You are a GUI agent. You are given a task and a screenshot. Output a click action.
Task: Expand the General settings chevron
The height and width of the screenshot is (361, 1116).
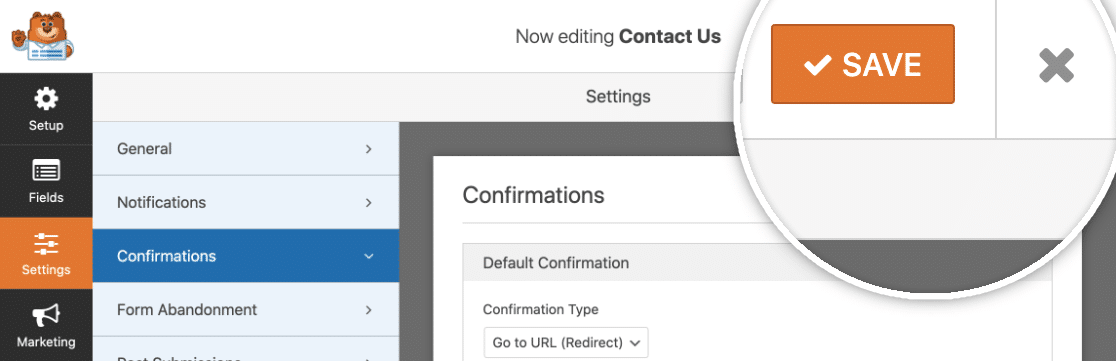point(369,149)
